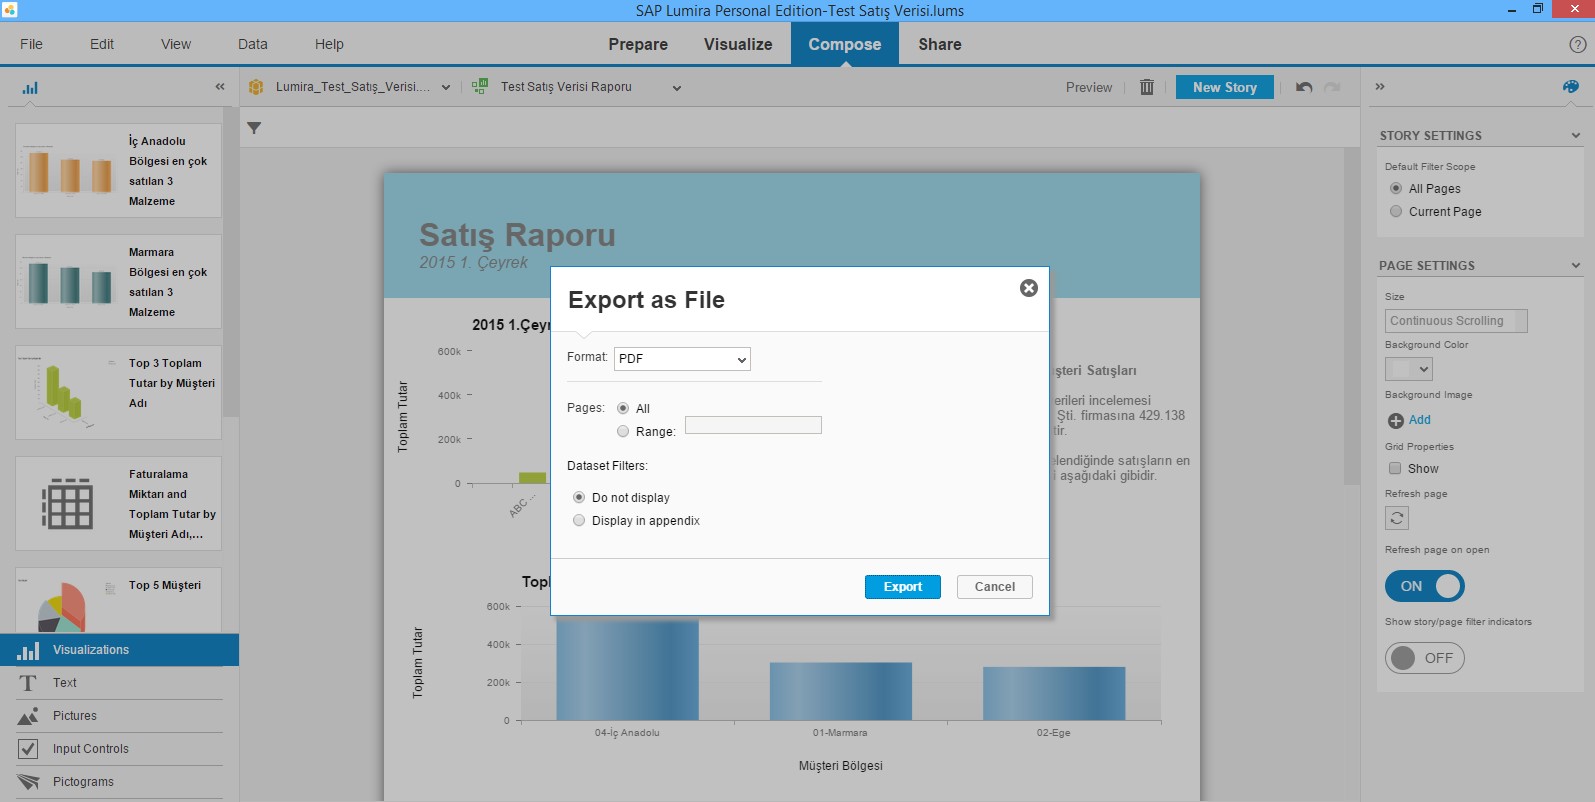Click the trash delete story icon
Image resolution: width=1595 pixels, height=802 pixels.
[1147, 87]
